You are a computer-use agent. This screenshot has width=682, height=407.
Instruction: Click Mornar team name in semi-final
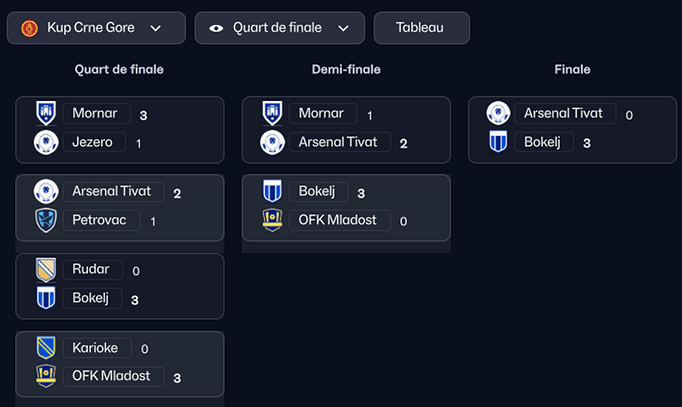pos(323,113)
